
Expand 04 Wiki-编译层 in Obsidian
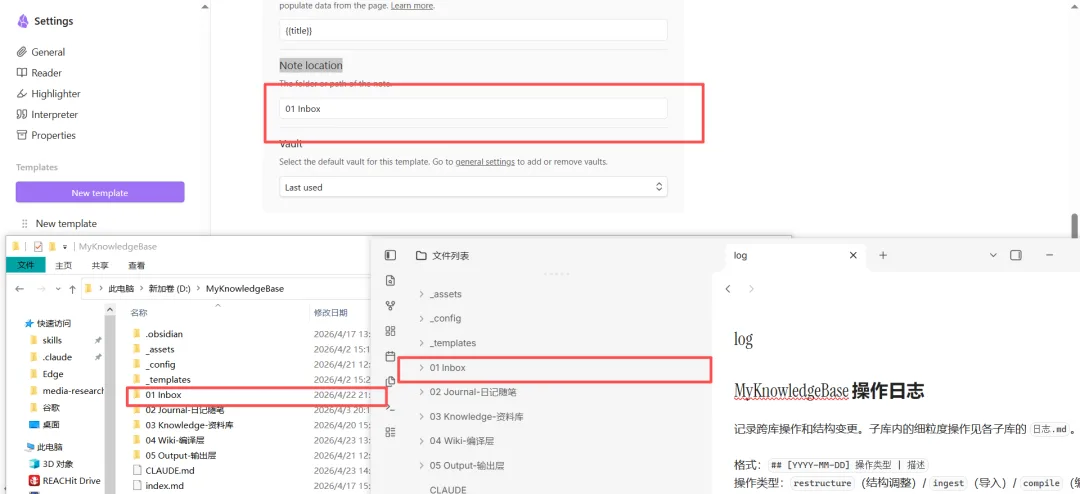pos(421,441)
